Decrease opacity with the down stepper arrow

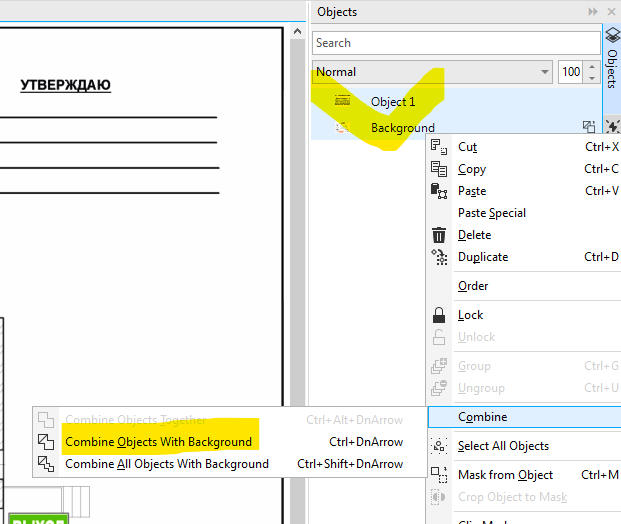[592, 78]
